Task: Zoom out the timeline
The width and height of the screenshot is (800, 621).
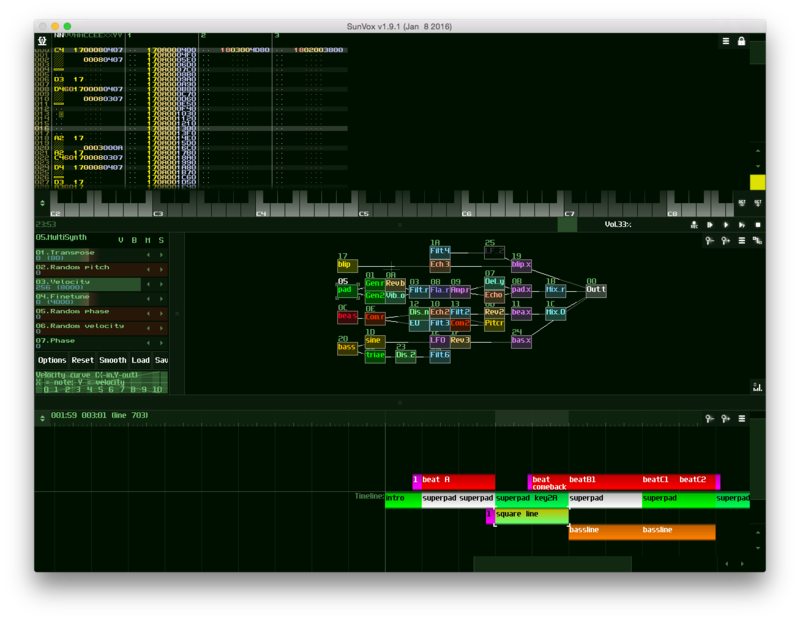Action: click(x=710, y=418)
